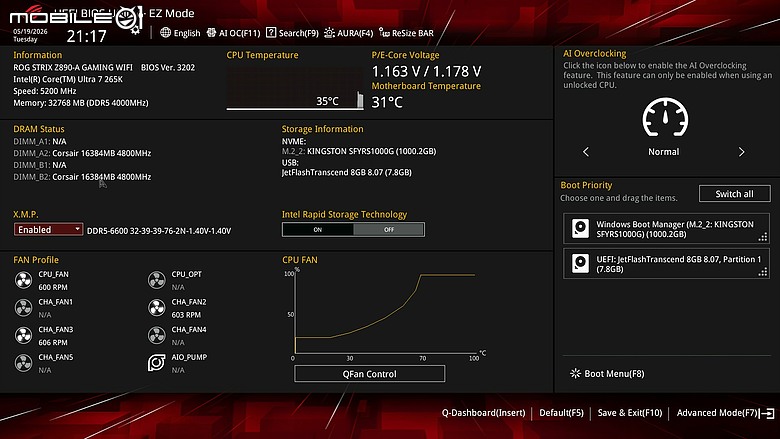The image size is (780, 439).
Task: Click the QFan Control button
Action: pos(370,374)
